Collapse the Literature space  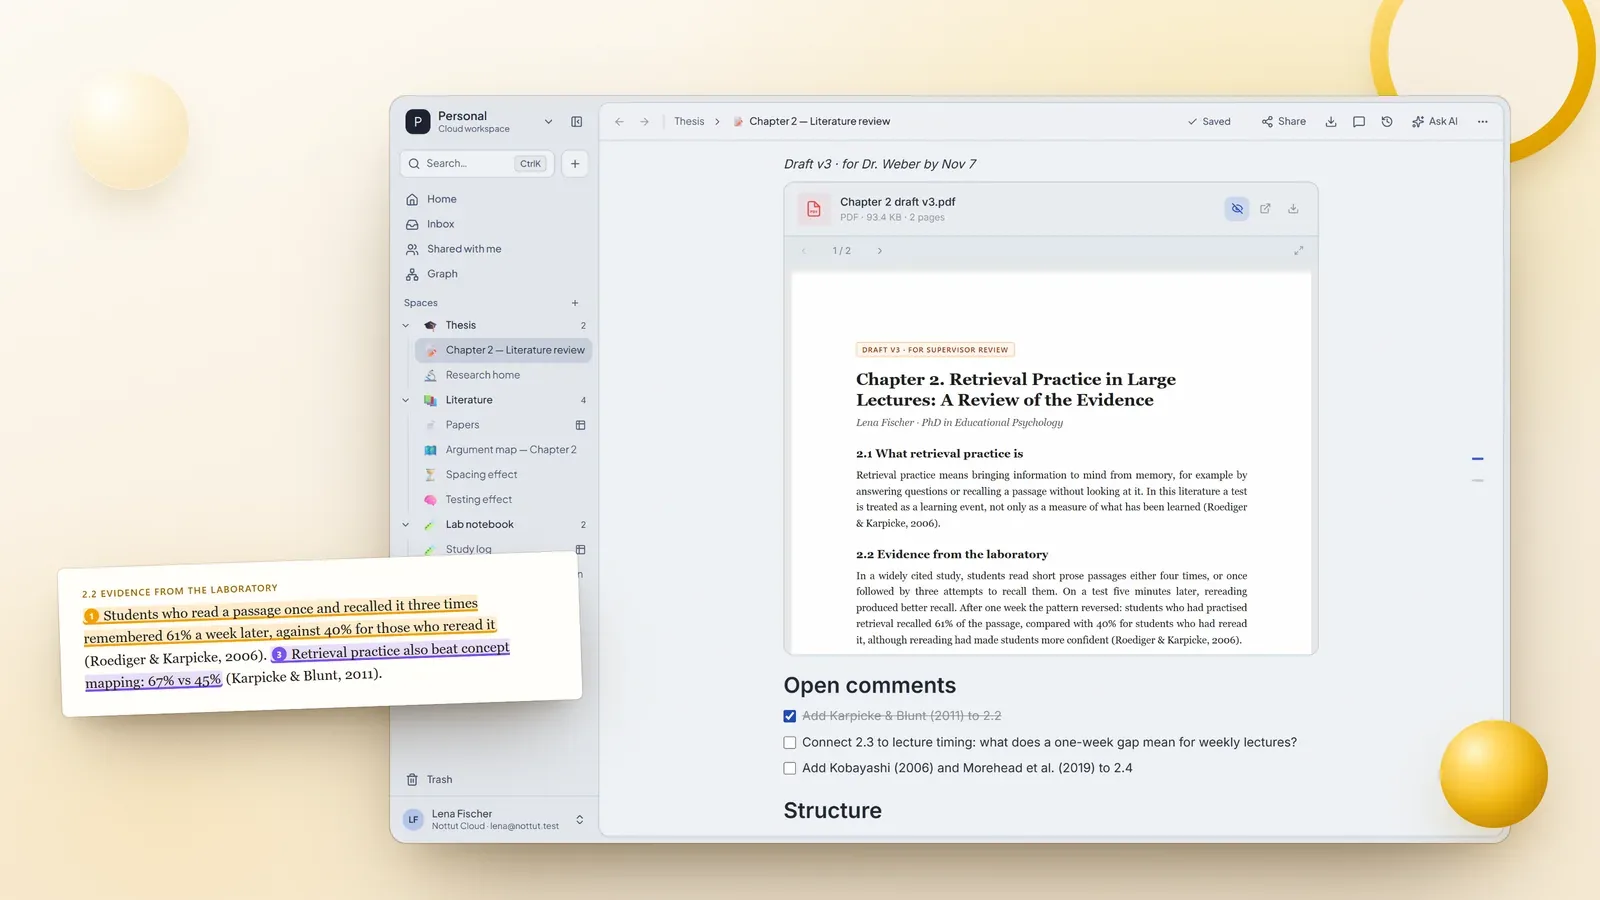click(406, 401)
